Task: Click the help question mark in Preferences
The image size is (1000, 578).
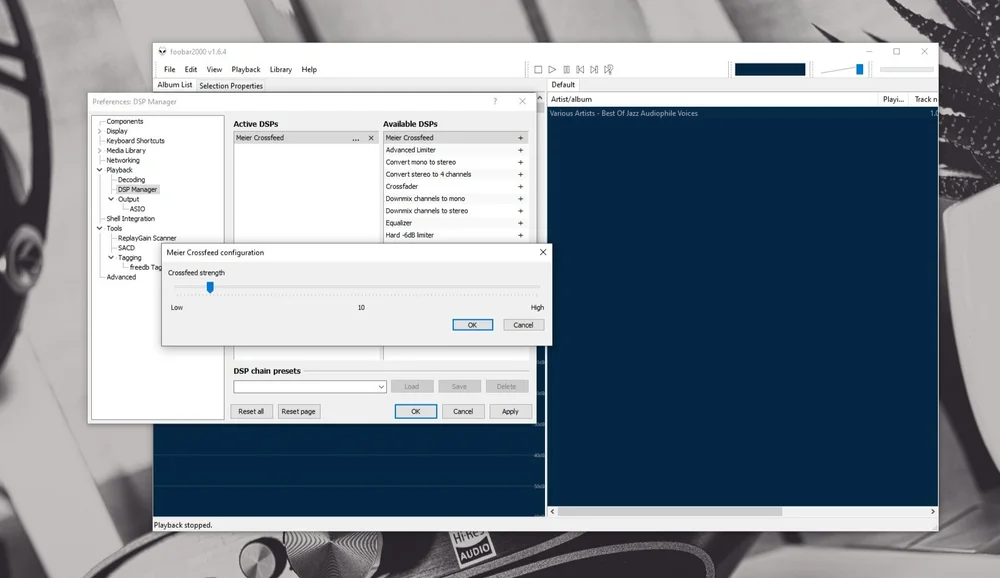Action: (495, 101)
